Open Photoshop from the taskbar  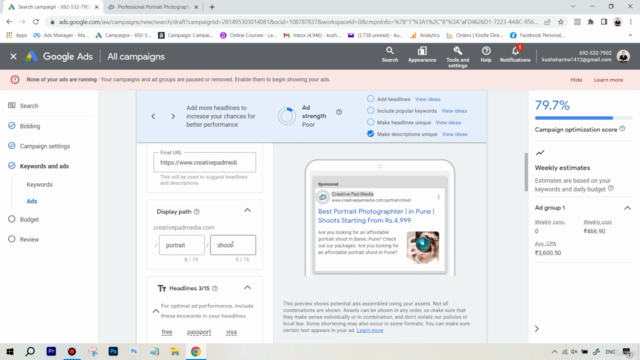(x=113, y=351)
